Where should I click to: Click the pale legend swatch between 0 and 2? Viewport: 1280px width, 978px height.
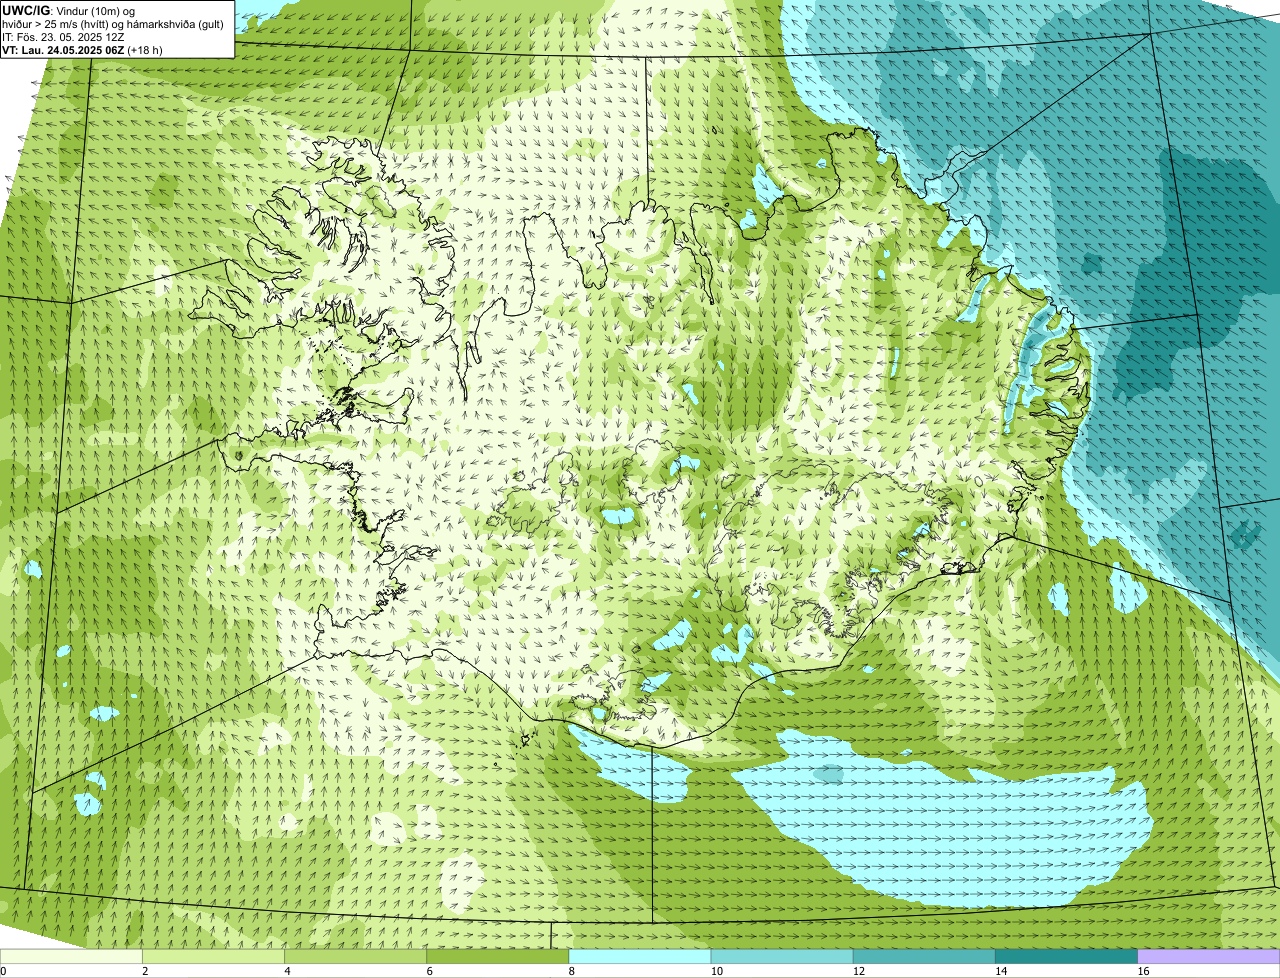tap(71, 956)
